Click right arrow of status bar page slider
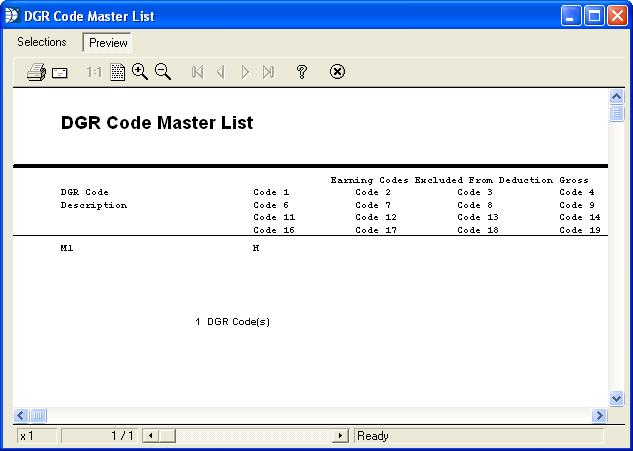The width and height of the screenshot is (633, 451). [x=340, y=436]
